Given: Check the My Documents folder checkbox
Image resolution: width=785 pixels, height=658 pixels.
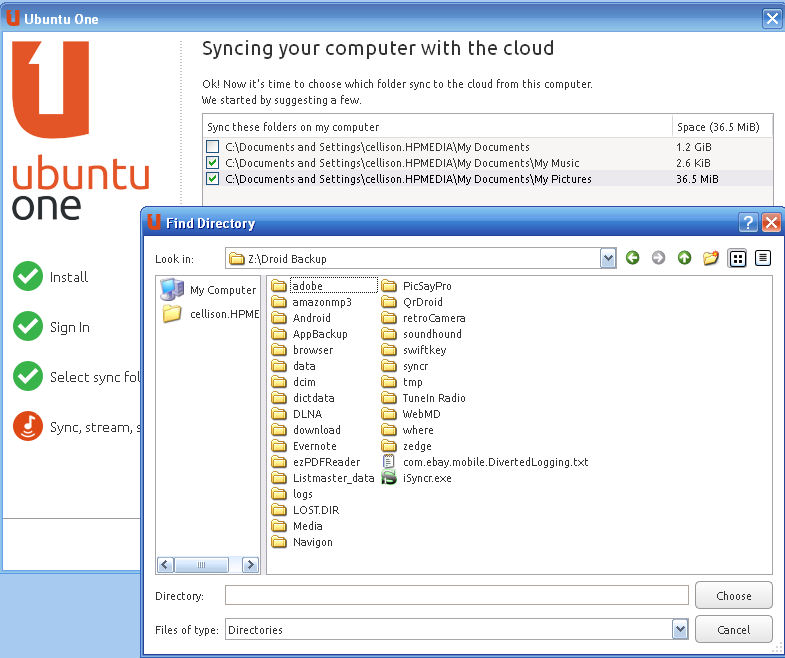Looking at the screenshot, I should pos(212,147).
